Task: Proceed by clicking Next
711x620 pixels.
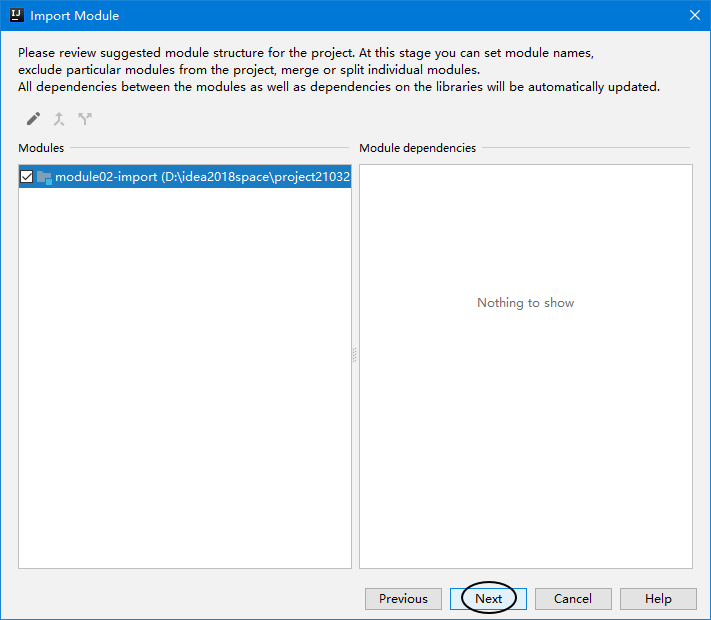Action: (x=488, y=599)
